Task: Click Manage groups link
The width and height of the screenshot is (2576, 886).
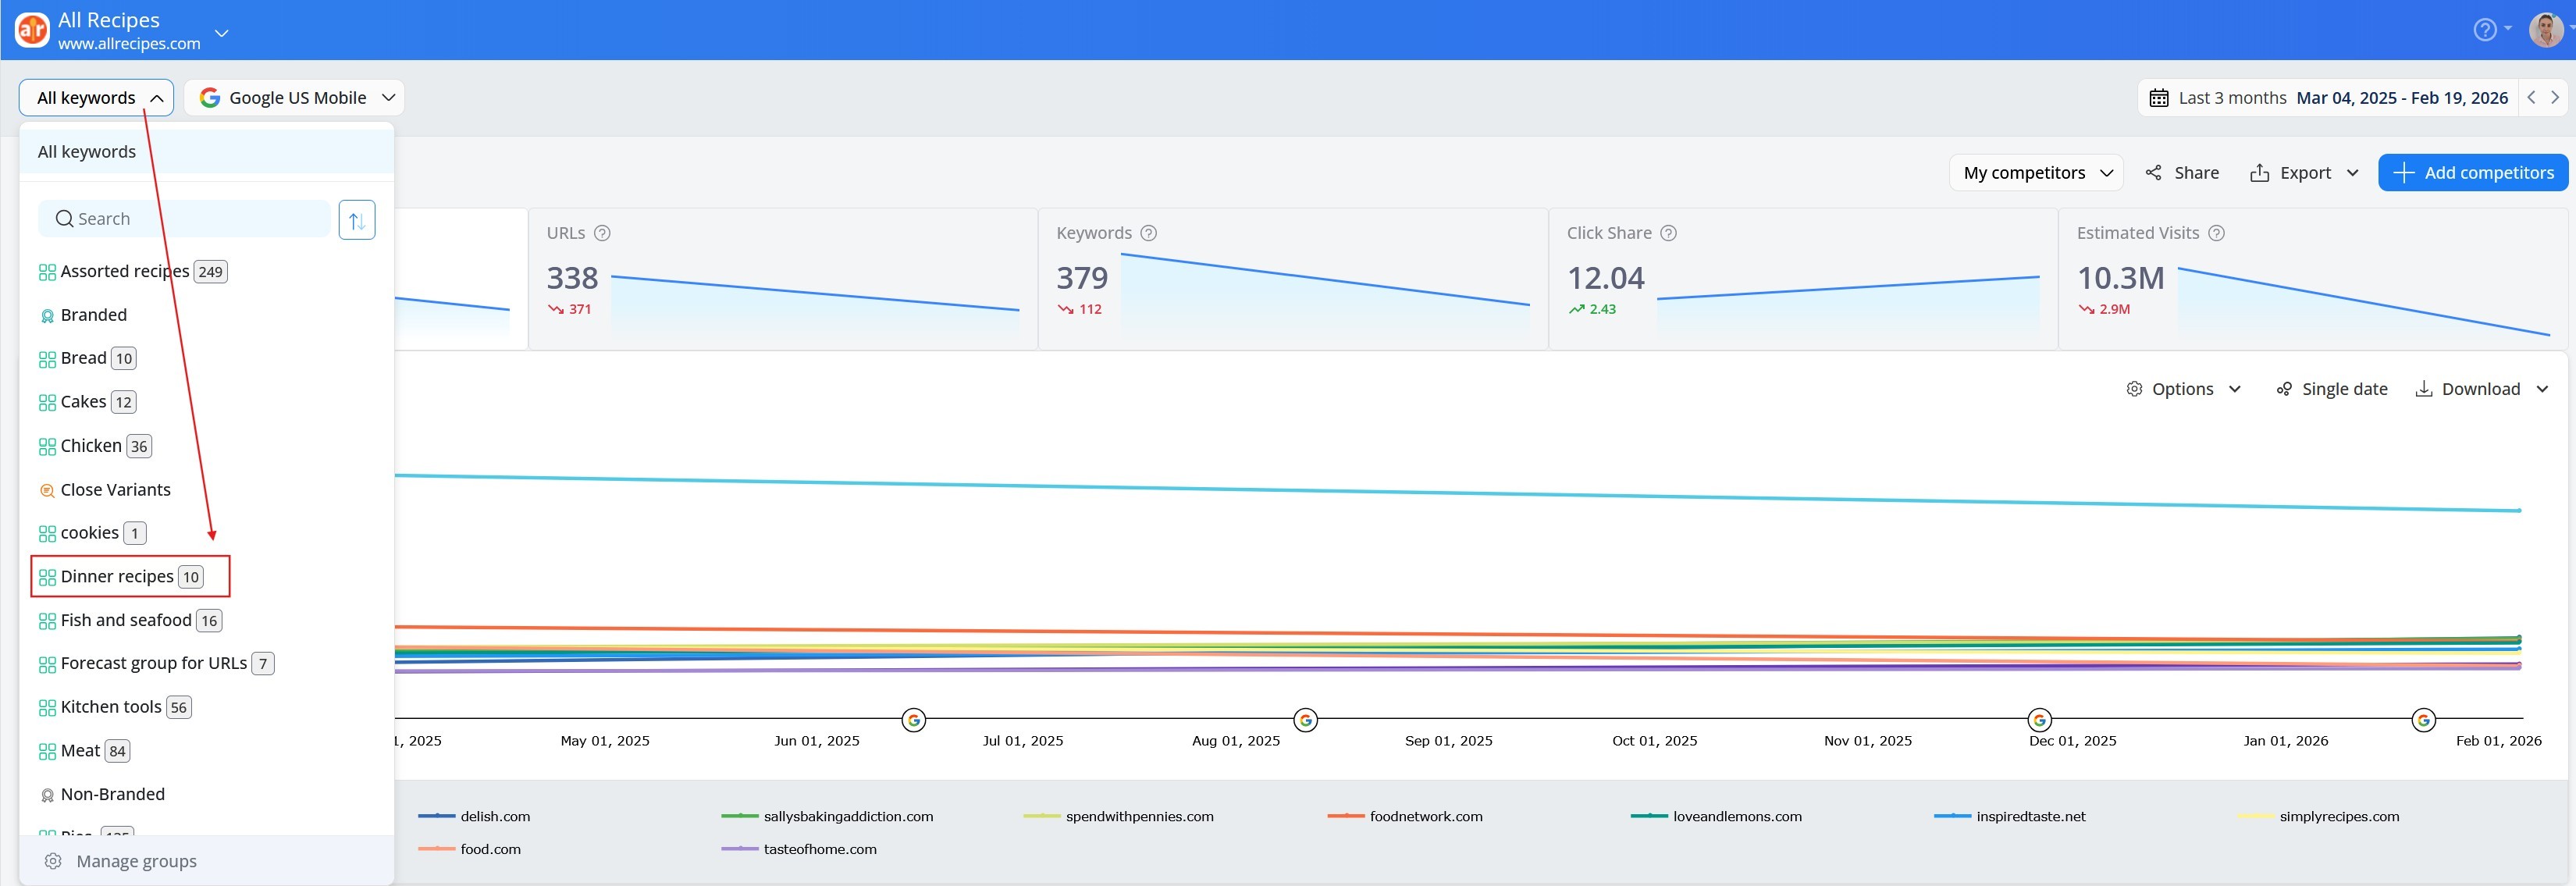Action: coord(136,861)
